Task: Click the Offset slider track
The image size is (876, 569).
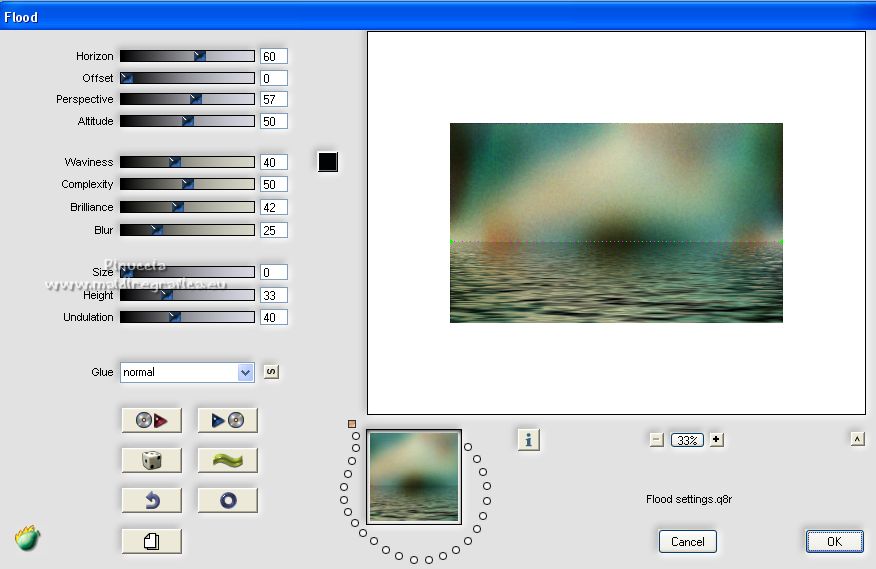Action: pyautogui.click(x=187, y=78)
